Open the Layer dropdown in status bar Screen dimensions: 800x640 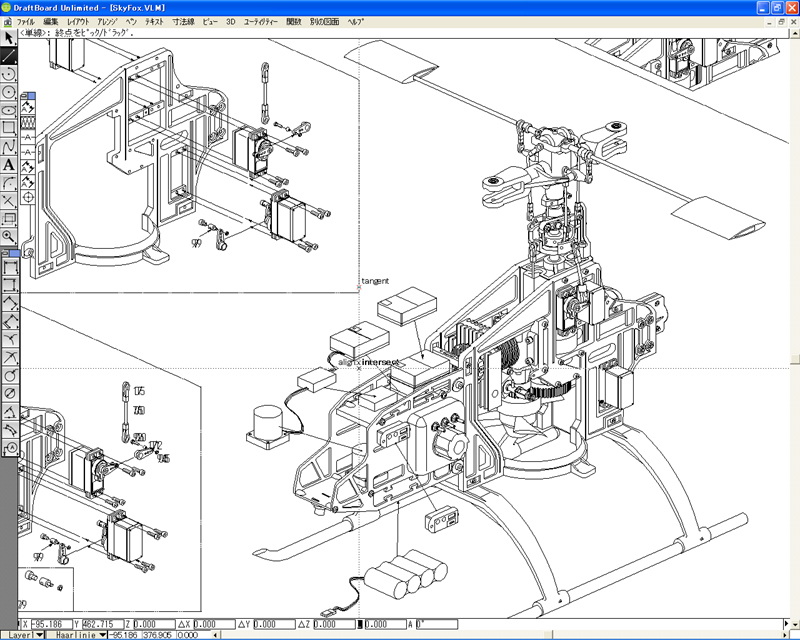click(x=39, y=635)
